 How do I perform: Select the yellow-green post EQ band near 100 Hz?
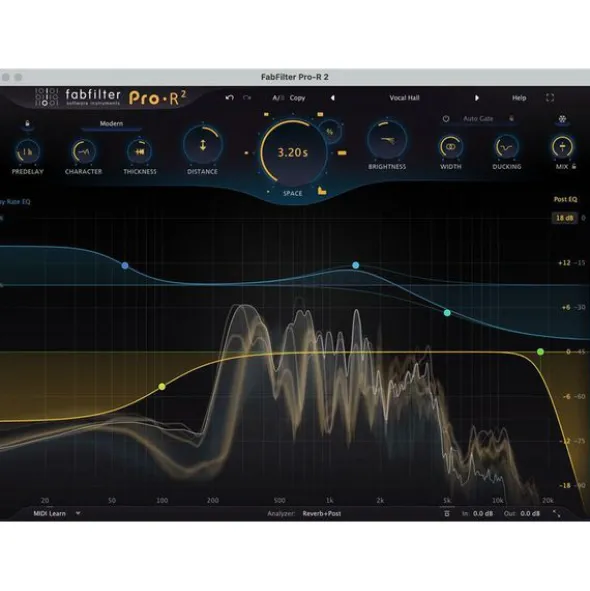click(x=162, y=386)
